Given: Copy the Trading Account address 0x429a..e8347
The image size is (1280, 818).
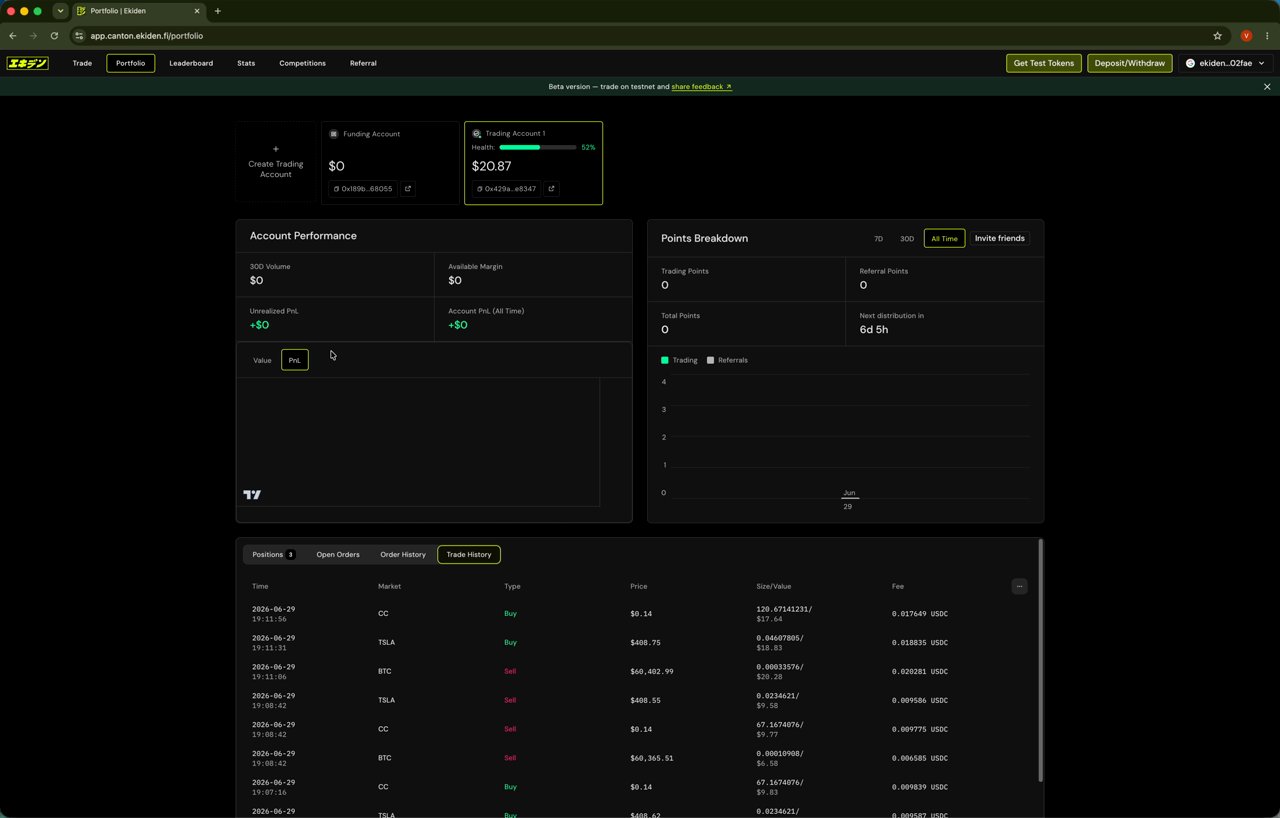Looking at the screenshot, I should click(506, 189).
